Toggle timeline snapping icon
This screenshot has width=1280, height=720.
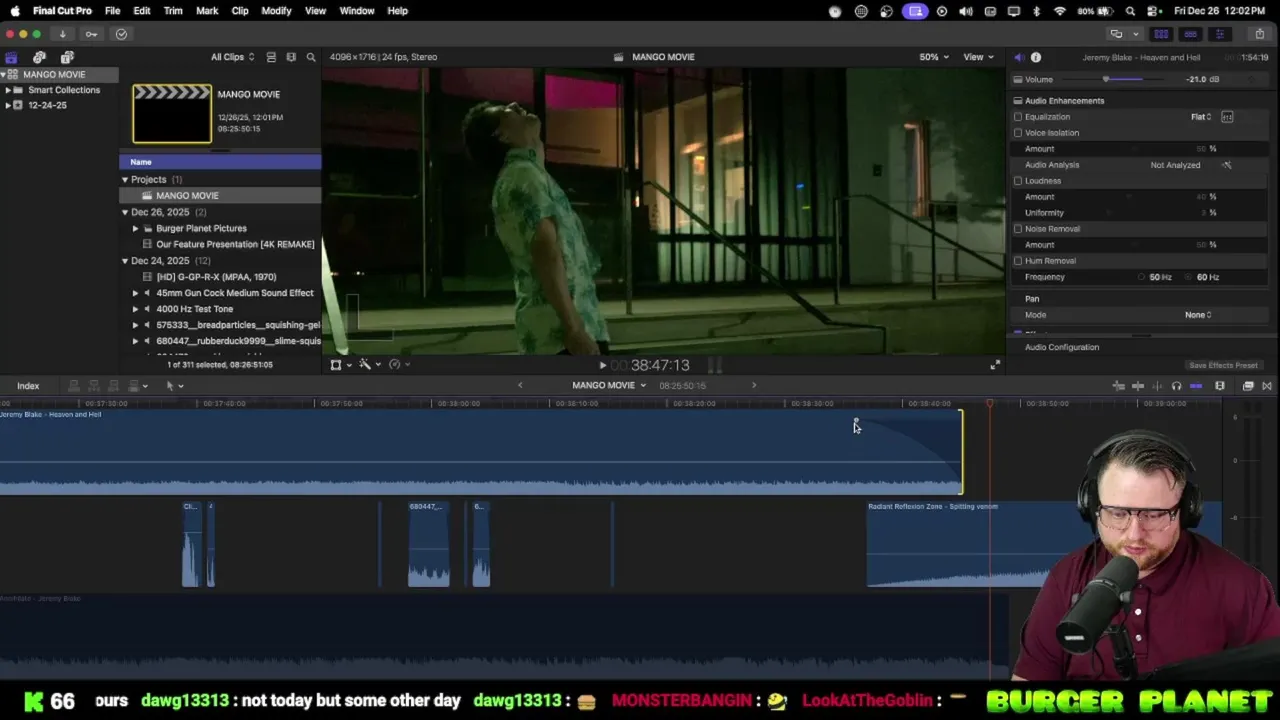[x=1196, y=386]
